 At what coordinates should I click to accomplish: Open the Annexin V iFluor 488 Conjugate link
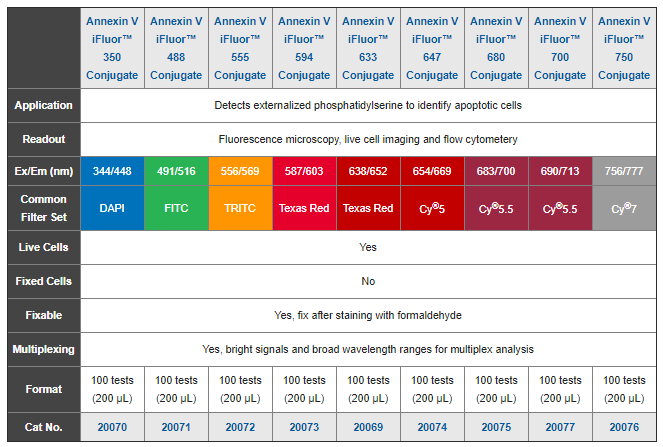[176, 48]
